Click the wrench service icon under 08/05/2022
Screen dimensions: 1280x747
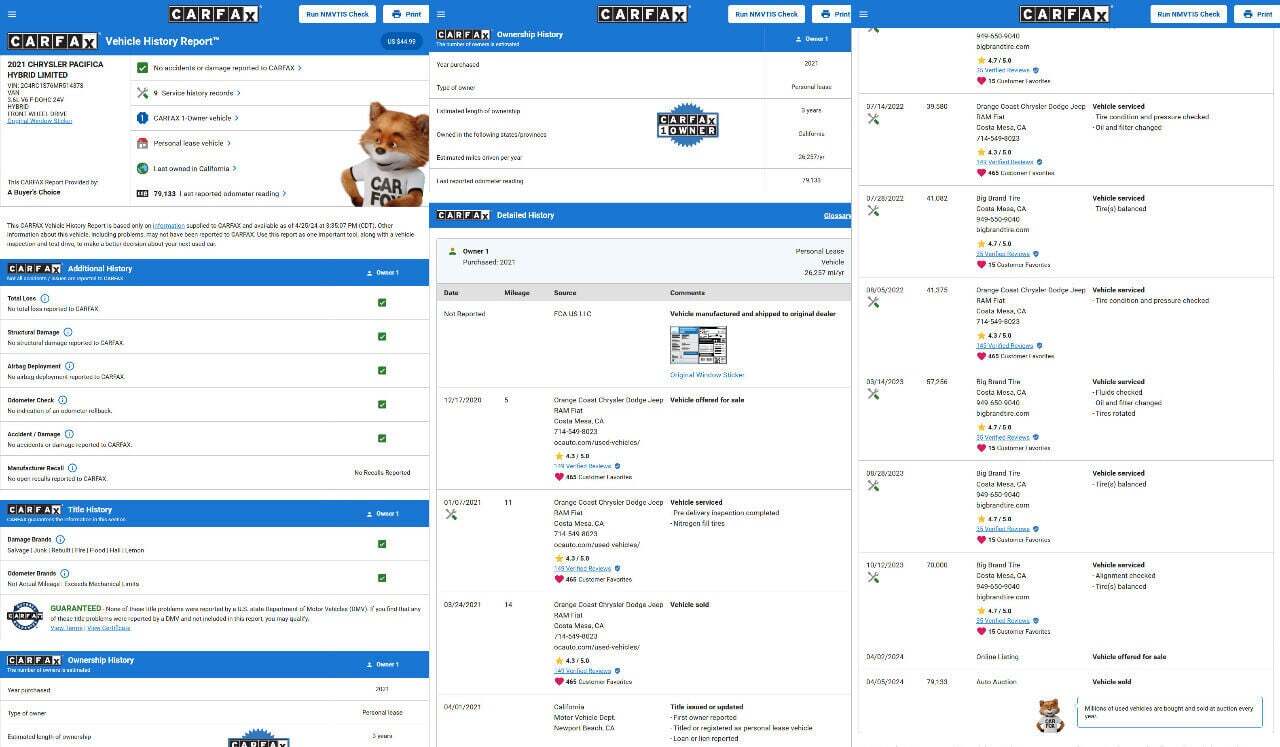coord(873,302)
